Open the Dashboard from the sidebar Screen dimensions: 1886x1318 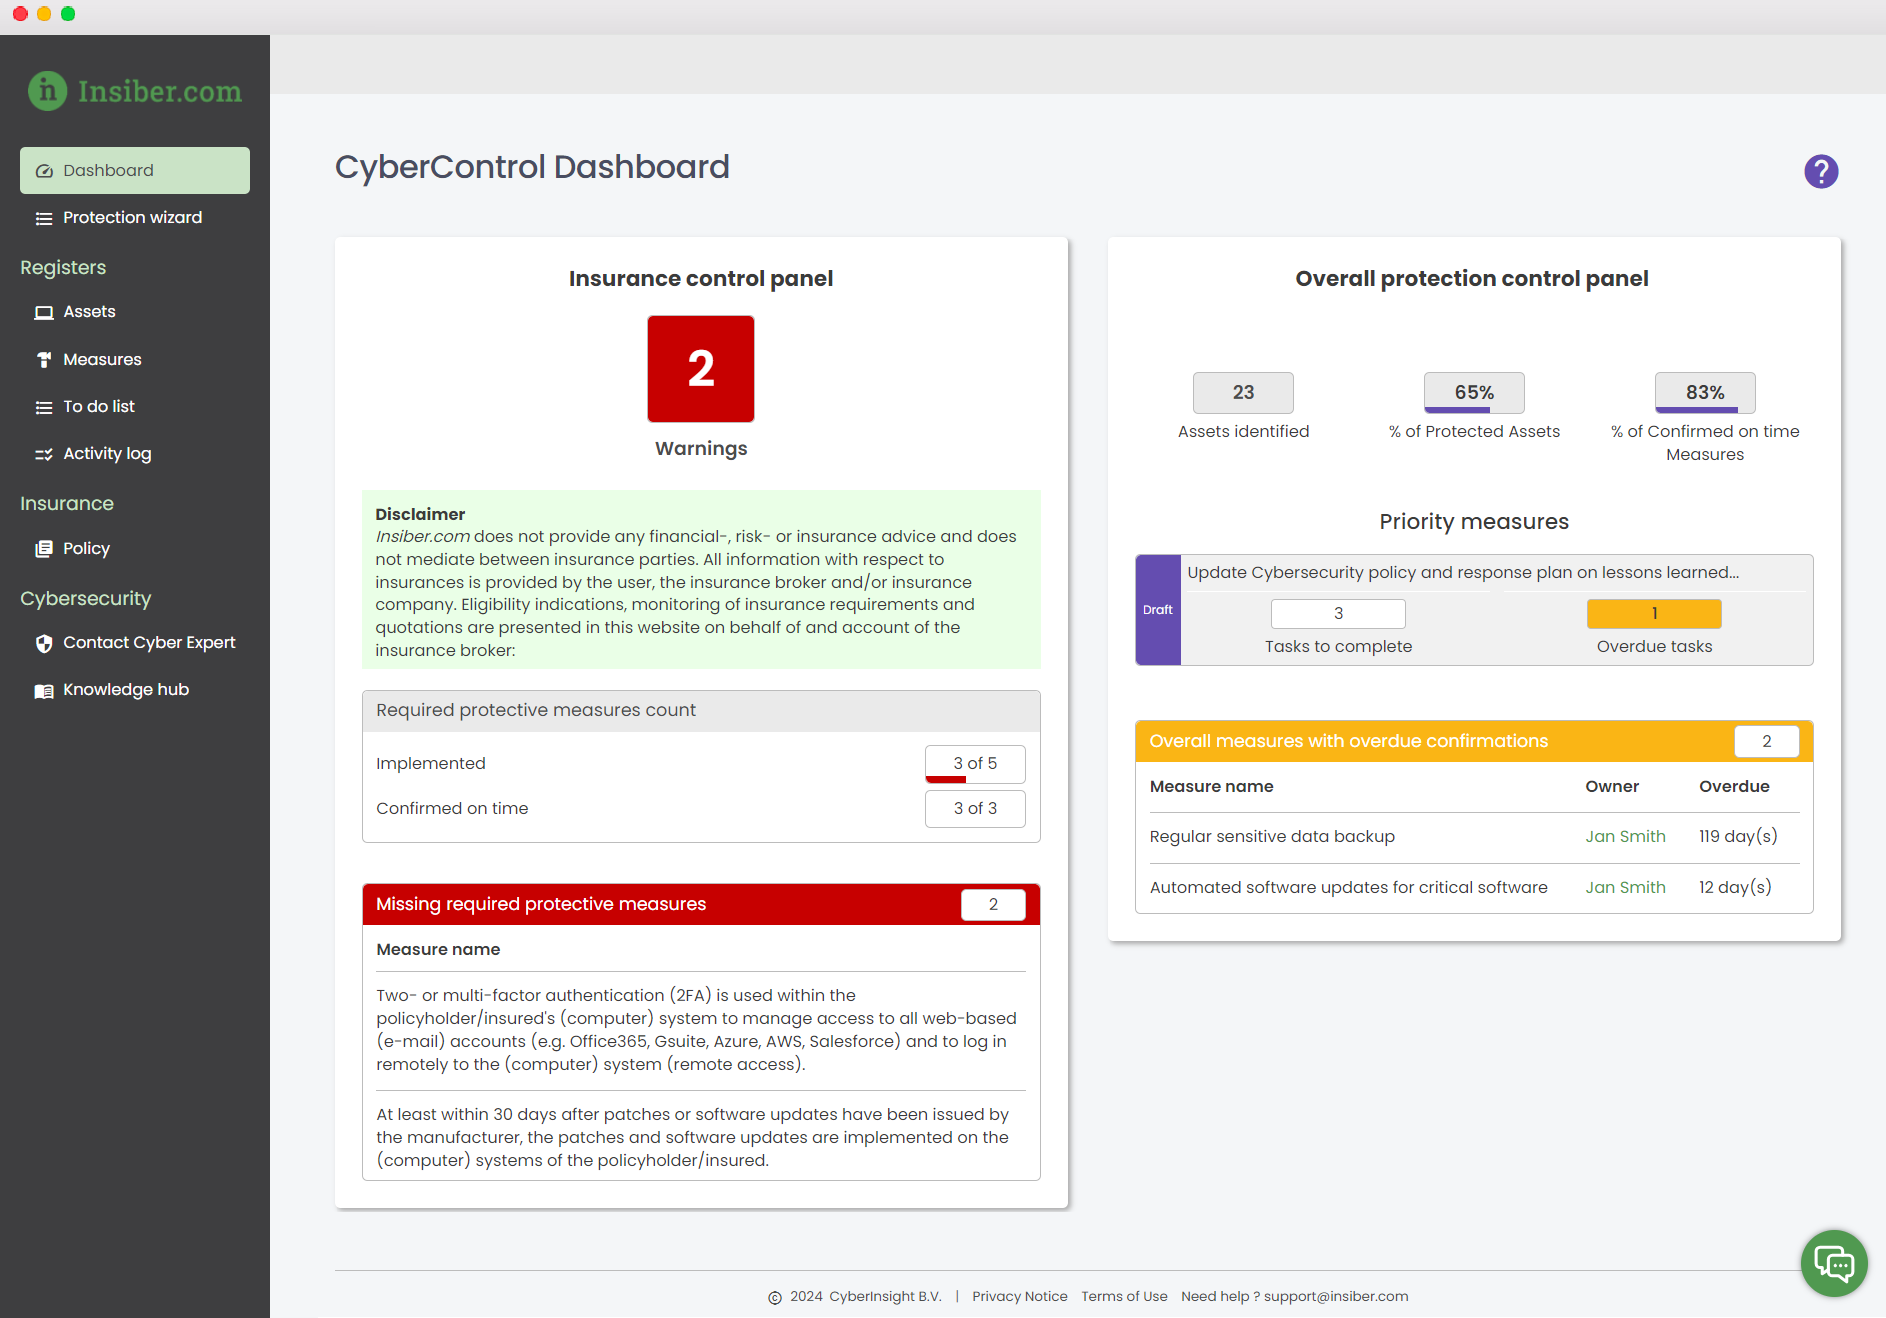coord(107,170)
